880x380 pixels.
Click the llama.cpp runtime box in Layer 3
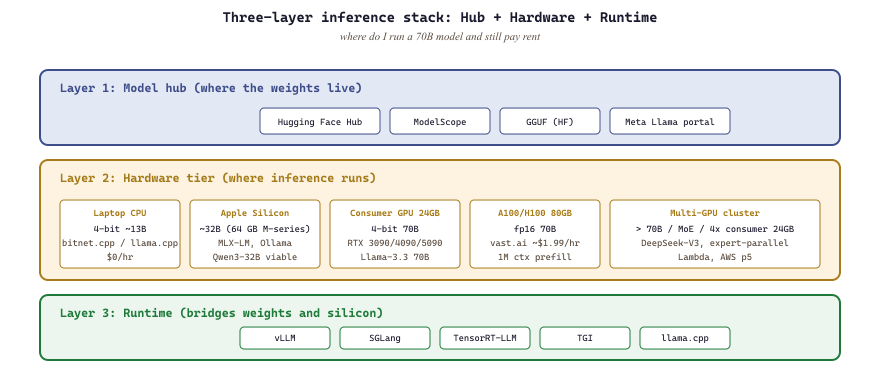click(x=685, y=338)
